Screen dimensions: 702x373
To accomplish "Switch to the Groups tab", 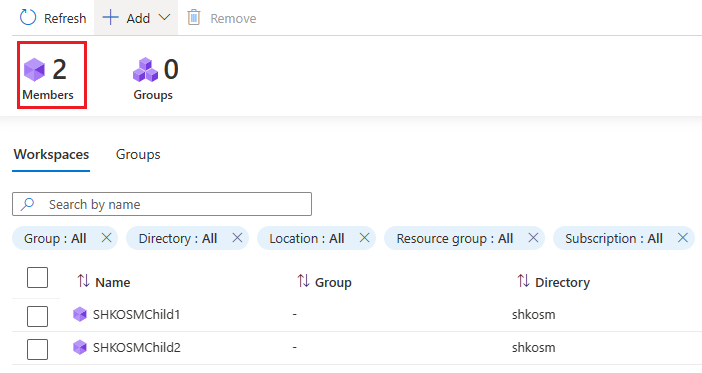I will point(138,154).
